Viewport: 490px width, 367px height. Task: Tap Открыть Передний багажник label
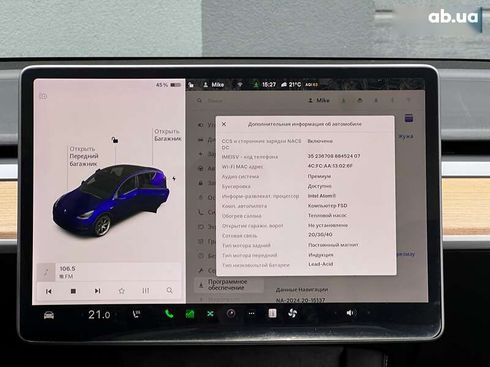coord(84,156)
